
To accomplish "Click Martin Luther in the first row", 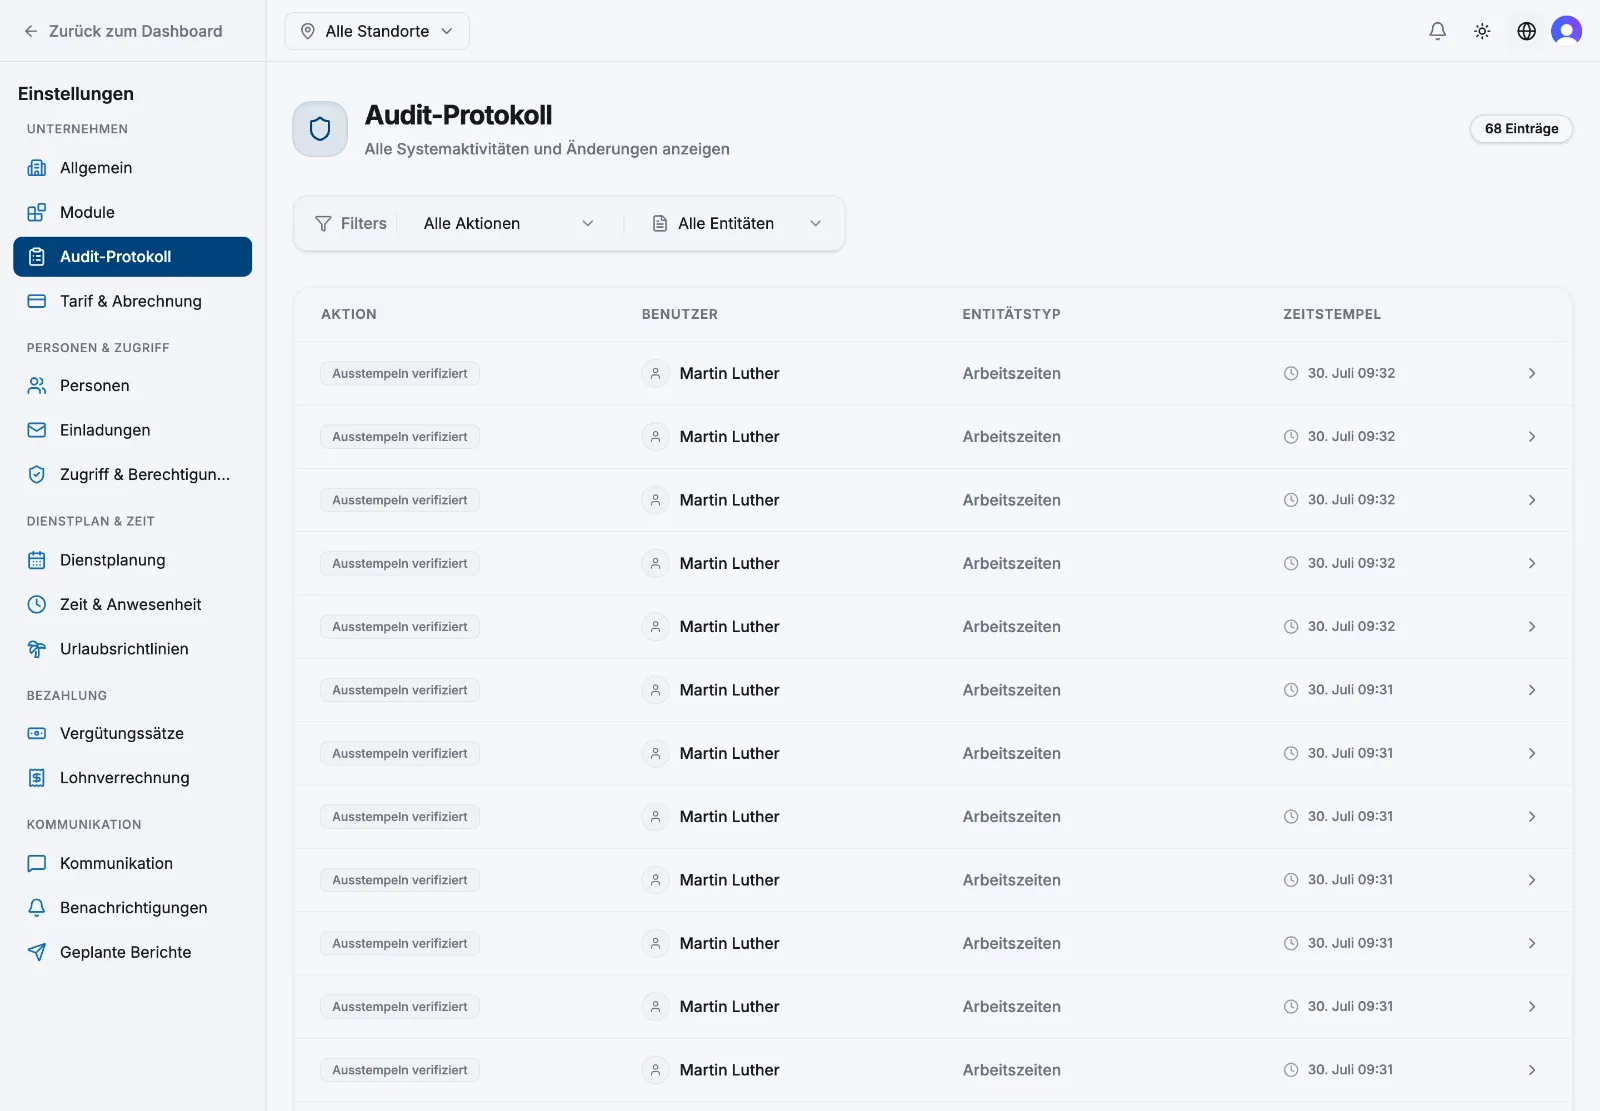I will click(729, 373).
